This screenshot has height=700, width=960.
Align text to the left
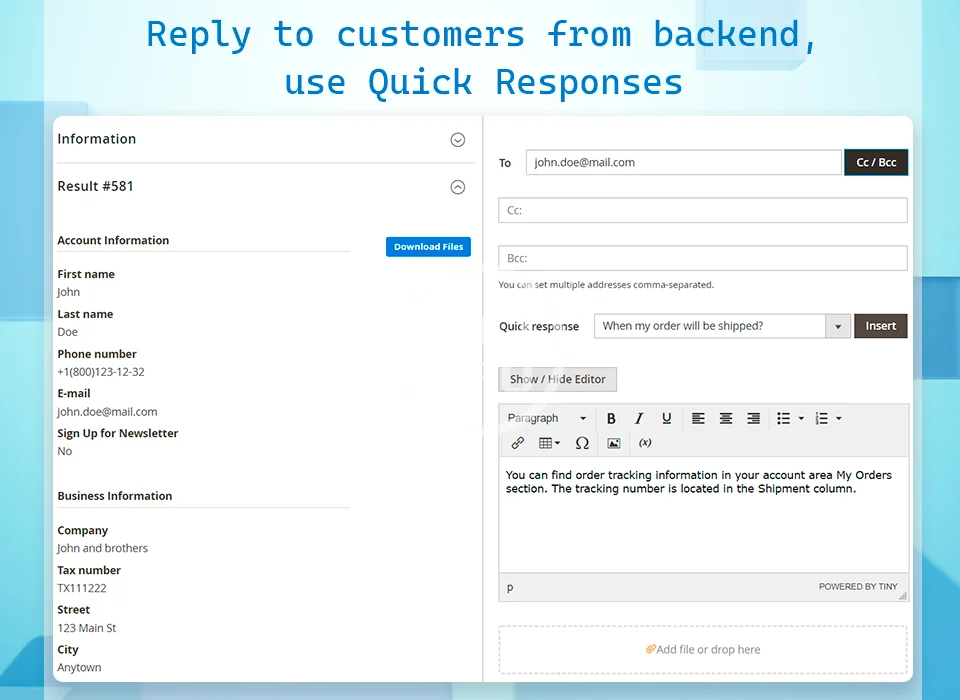(698, 419)
